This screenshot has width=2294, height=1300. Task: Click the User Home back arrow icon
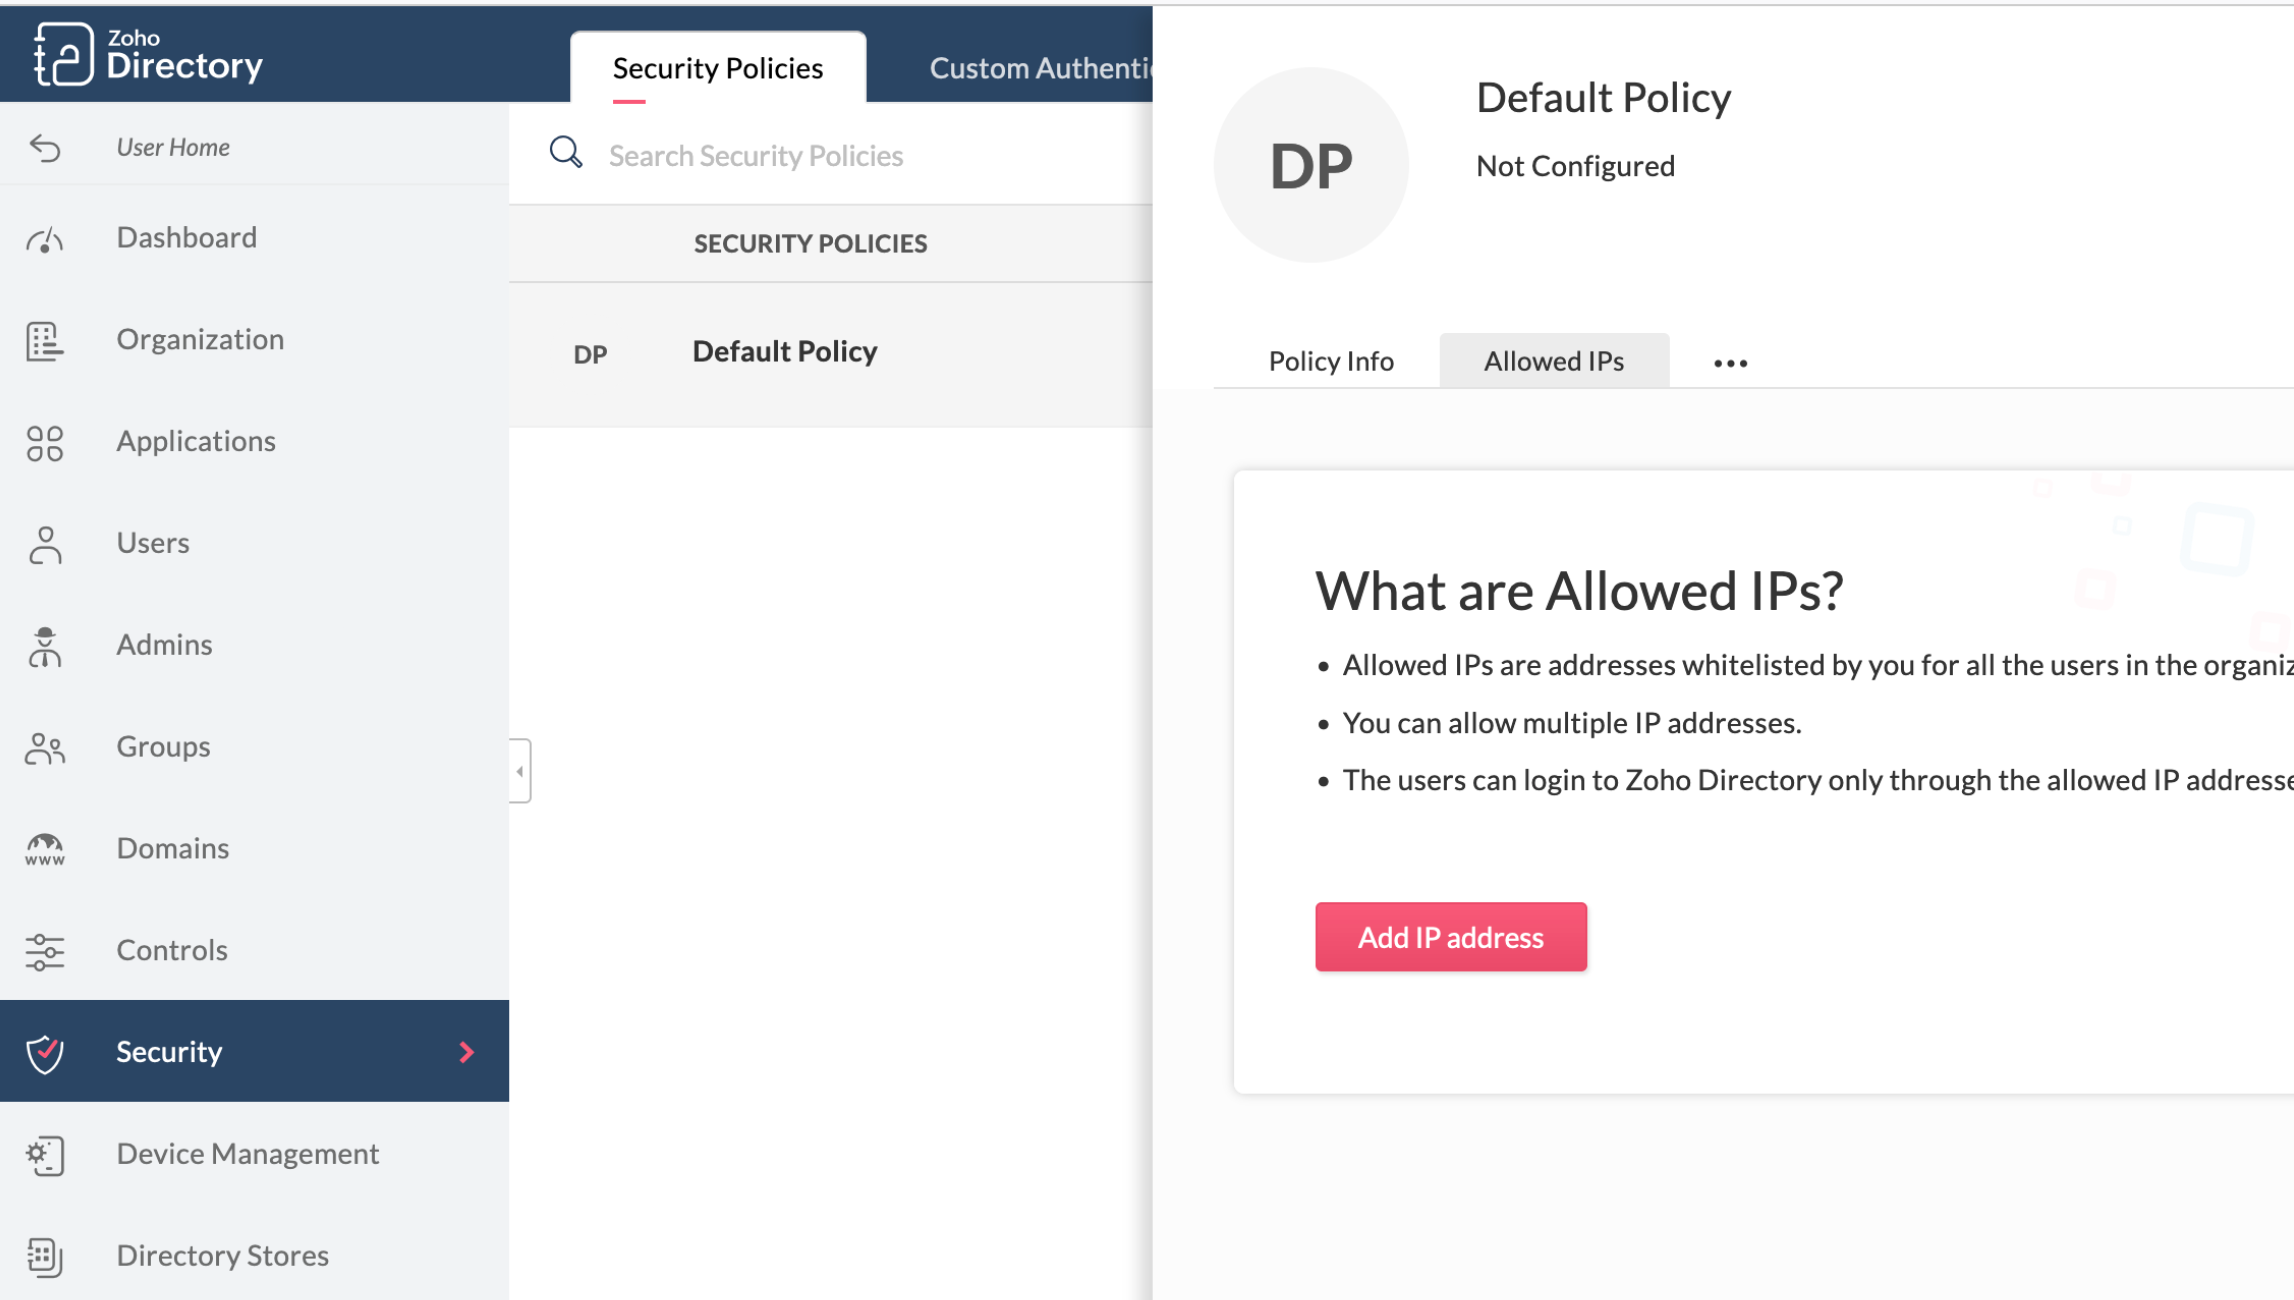point(45,147)
